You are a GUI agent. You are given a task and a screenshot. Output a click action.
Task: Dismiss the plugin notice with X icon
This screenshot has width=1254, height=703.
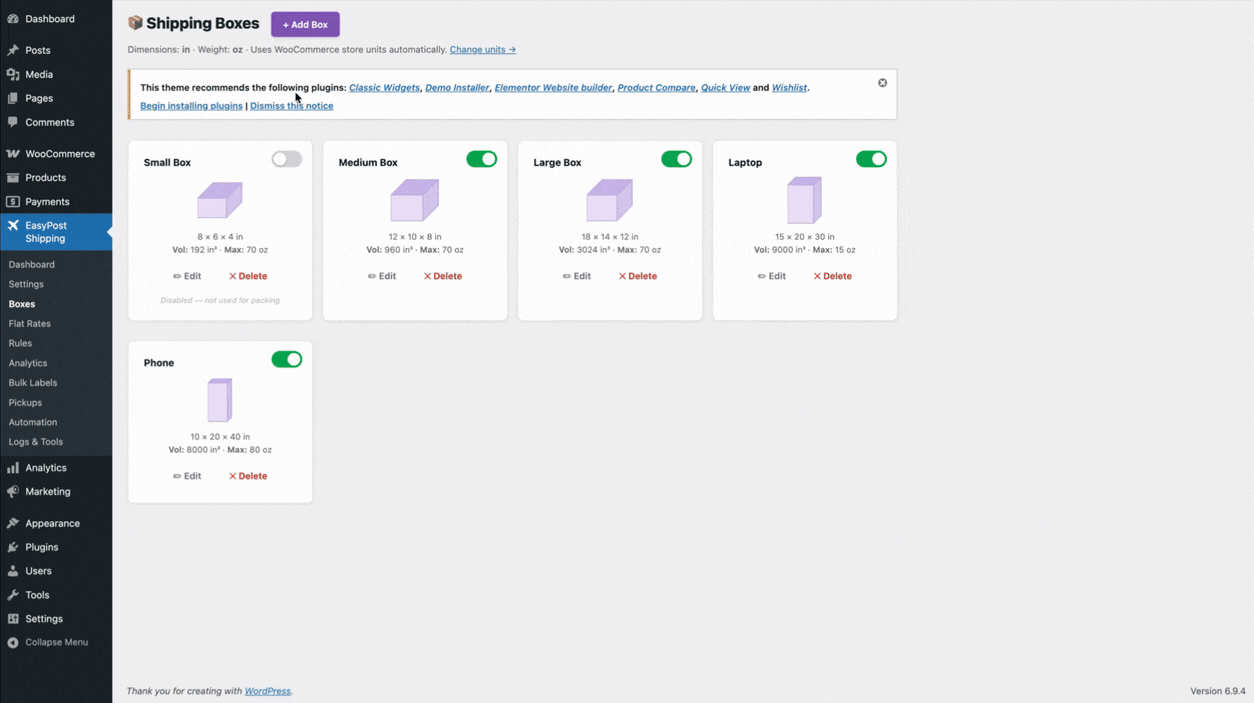(x=882, y=83)
